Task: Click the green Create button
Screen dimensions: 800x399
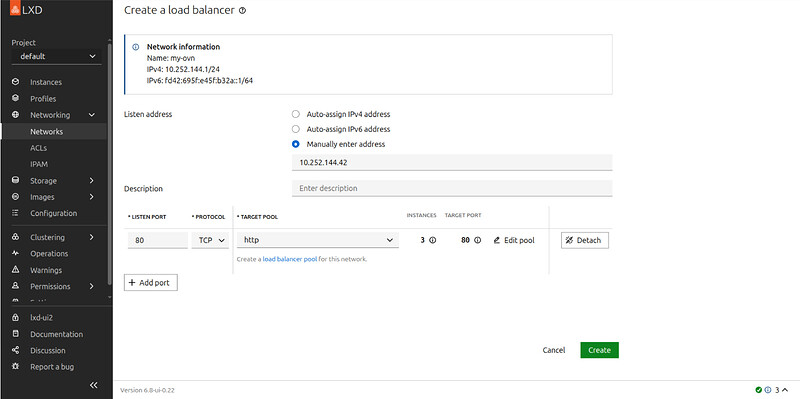Action: 599,350
